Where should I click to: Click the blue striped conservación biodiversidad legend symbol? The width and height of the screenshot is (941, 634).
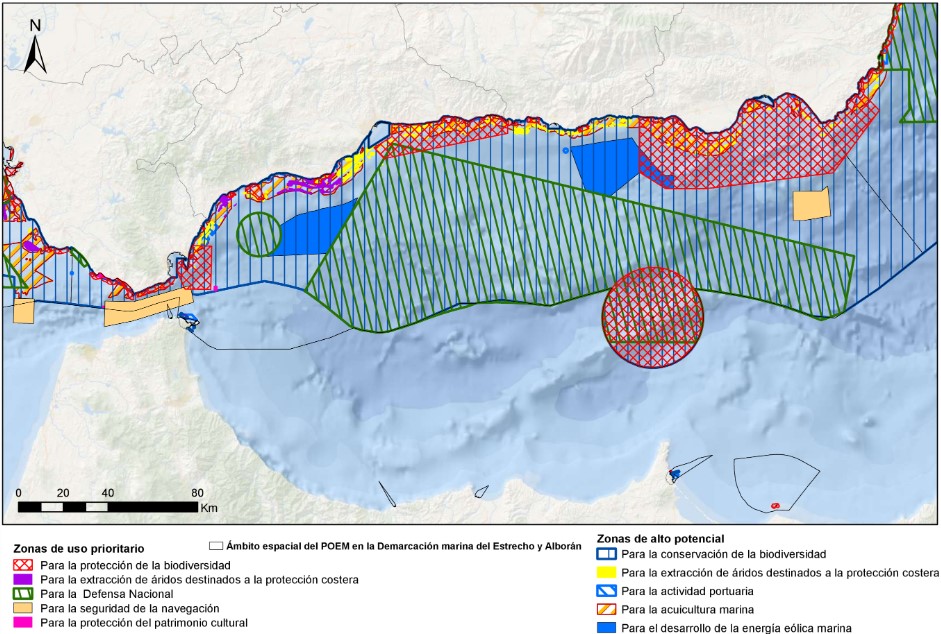coord(606,554)
